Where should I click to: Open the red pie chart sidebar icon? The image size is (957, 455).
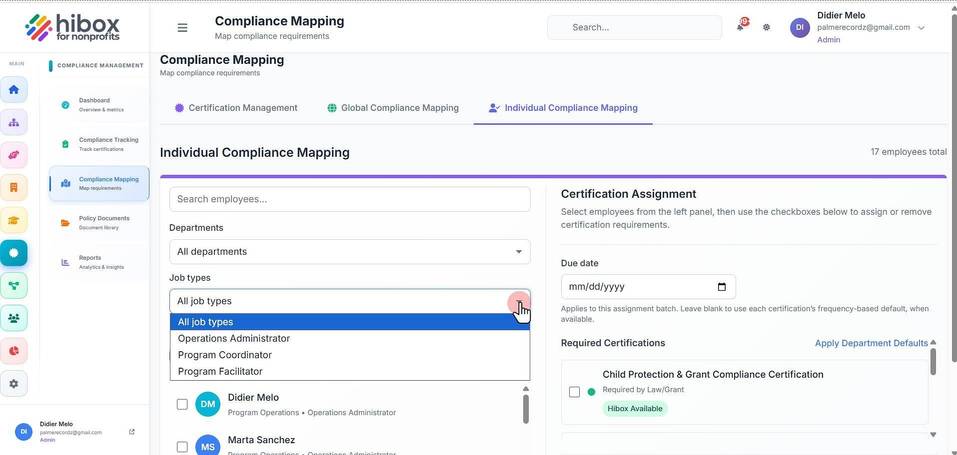point(13,351)
